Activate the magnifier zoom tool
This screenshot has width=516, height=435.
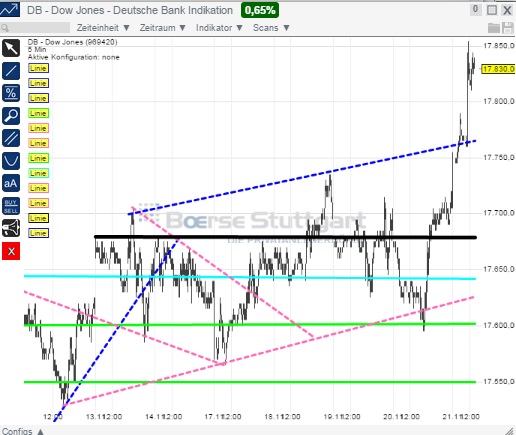11,116
